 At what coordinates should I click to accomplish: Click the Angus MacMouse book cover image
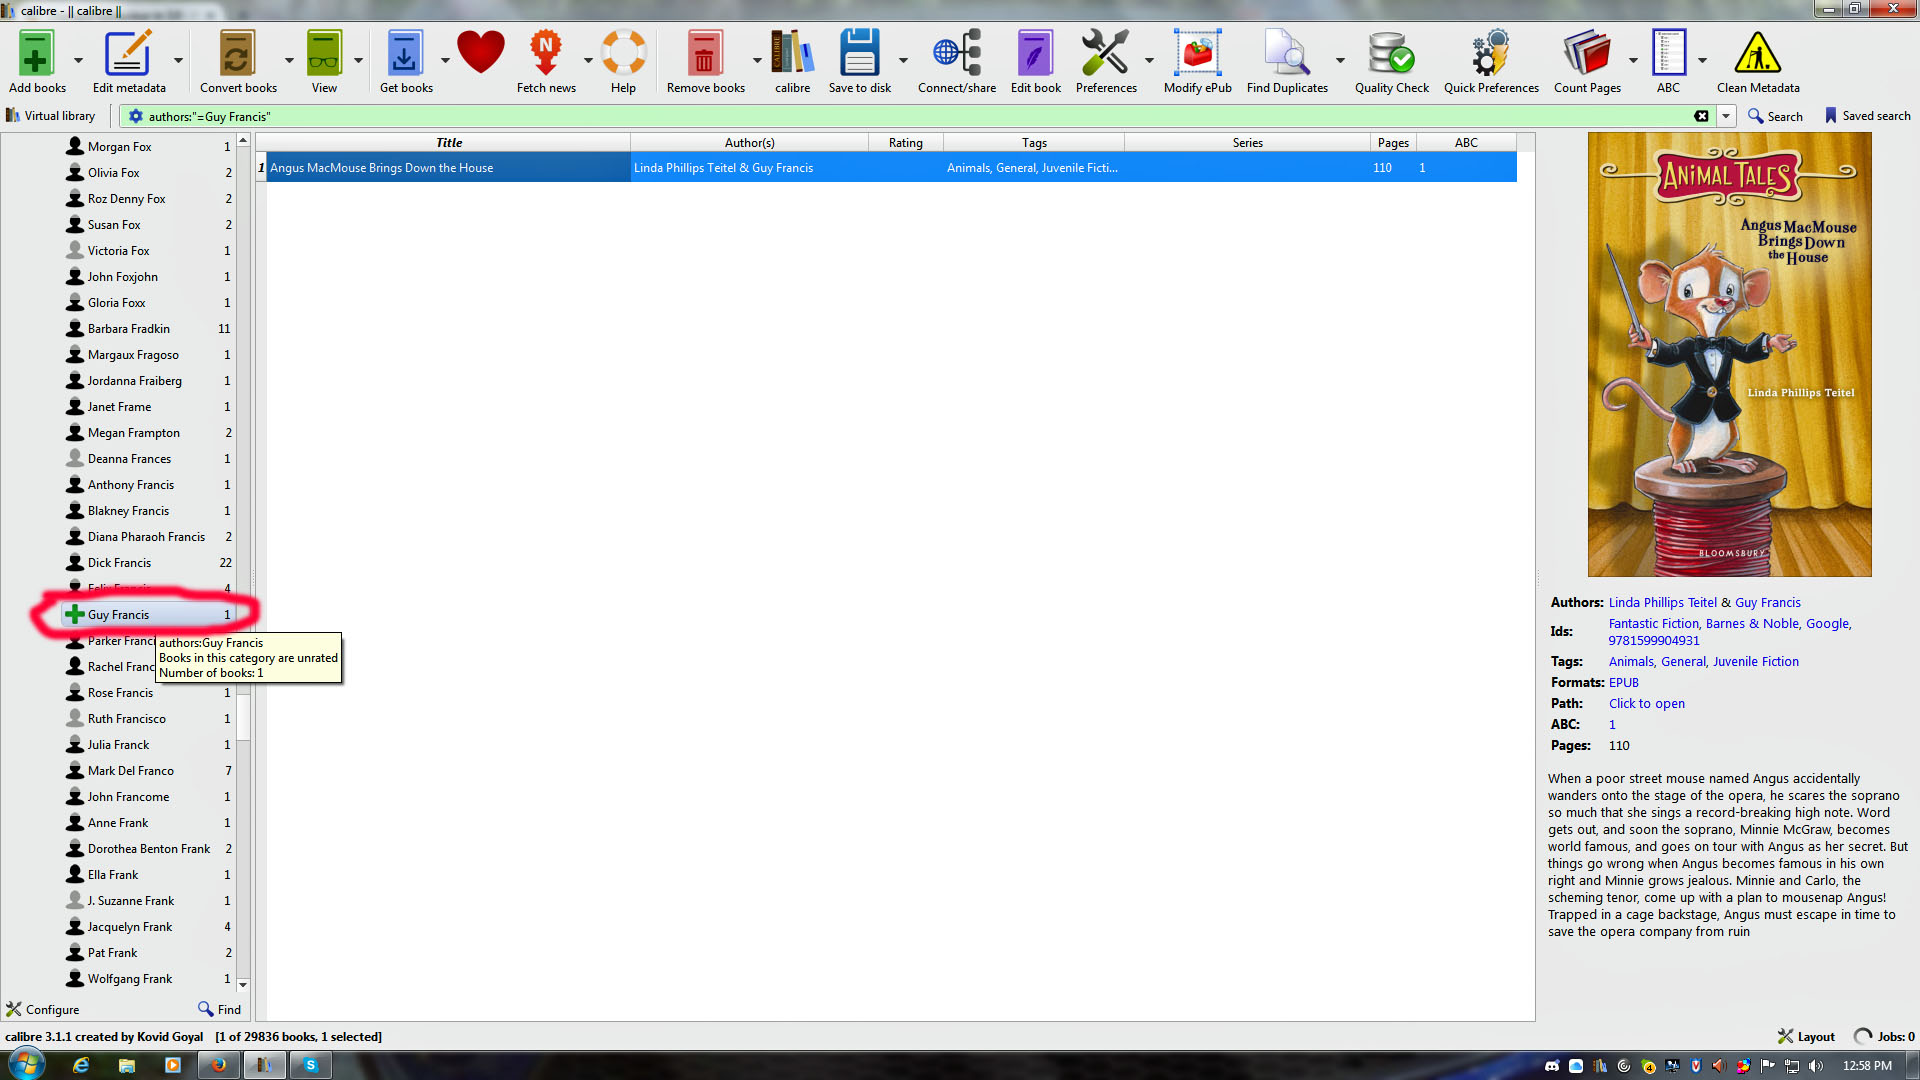[1729, 355]
